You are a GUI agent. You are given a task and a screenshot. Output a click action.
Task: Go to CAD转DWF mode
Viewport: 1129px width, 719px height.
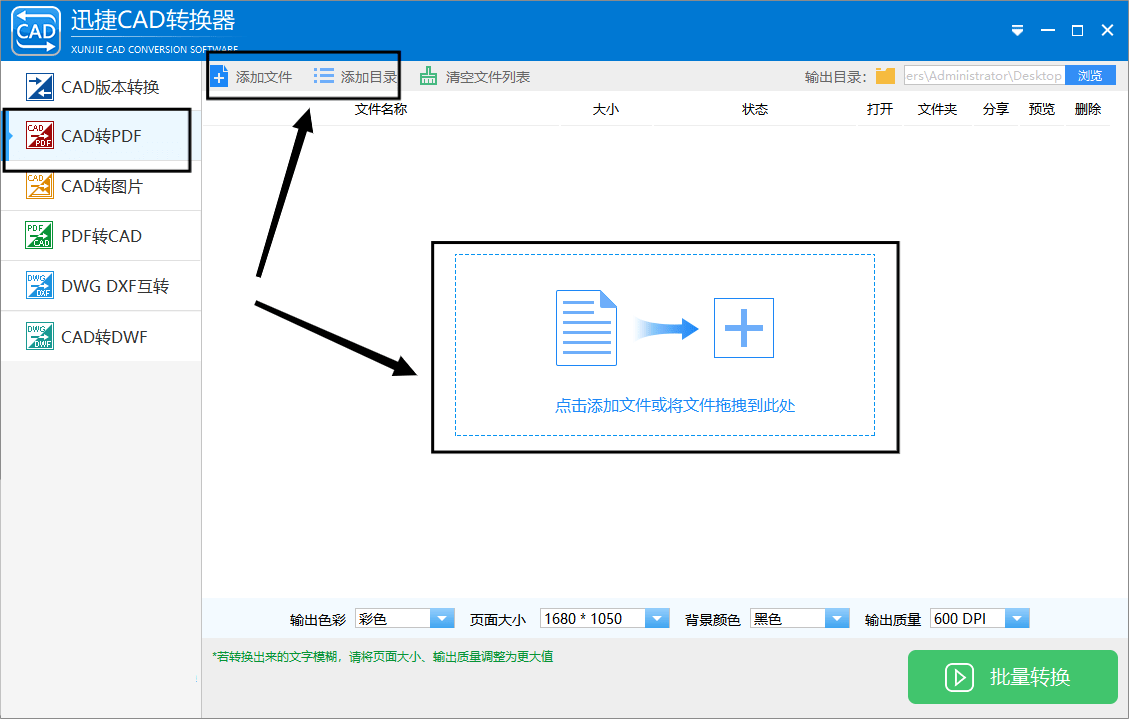(104, 337)
